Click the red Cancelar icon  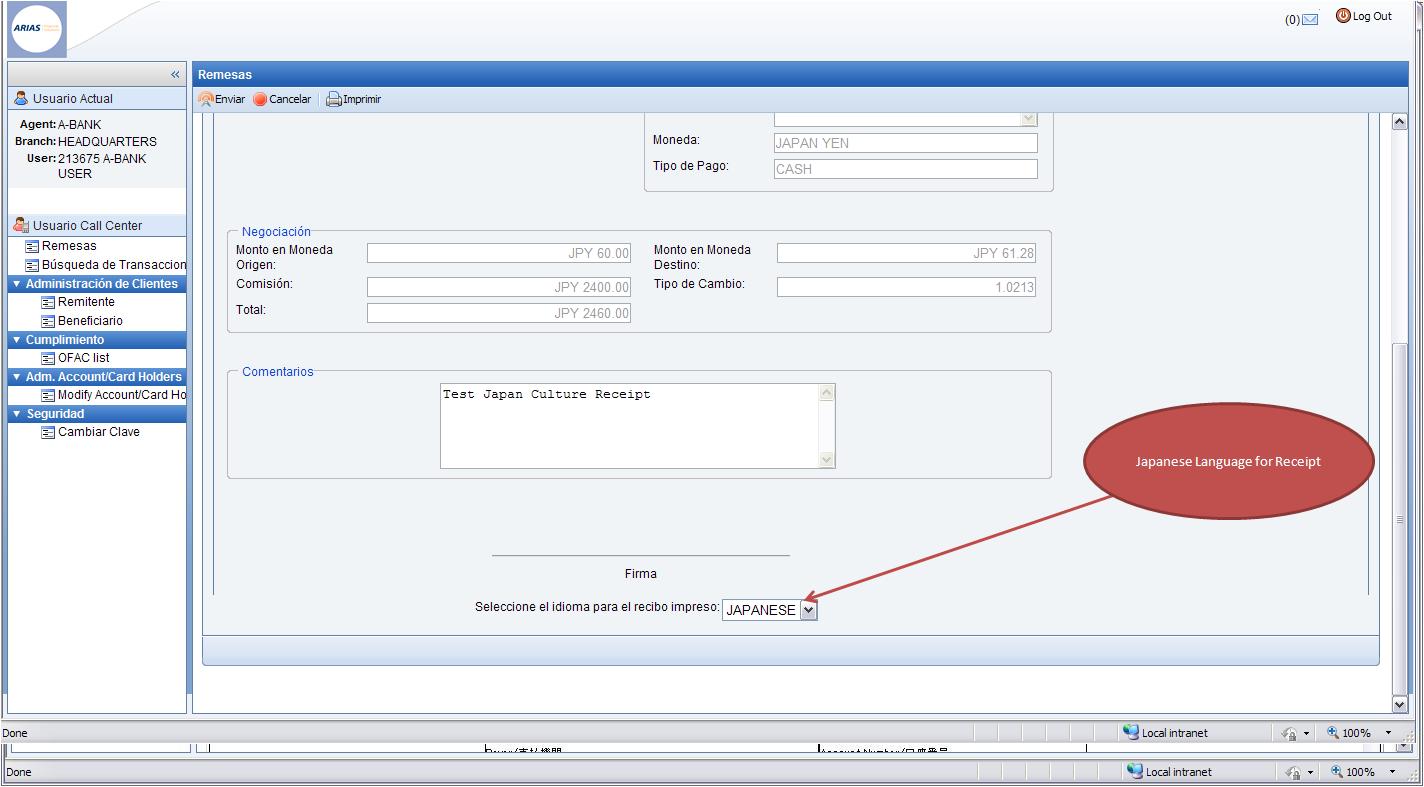coord(260,99)
